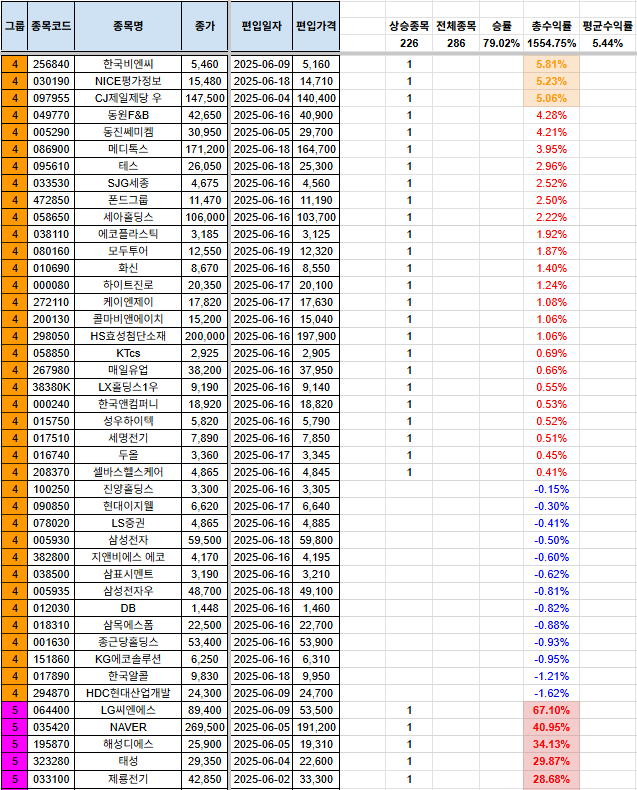The image size is (637, 790).
Task: Click the 편입일자 column header
Action: pos(262,26)
